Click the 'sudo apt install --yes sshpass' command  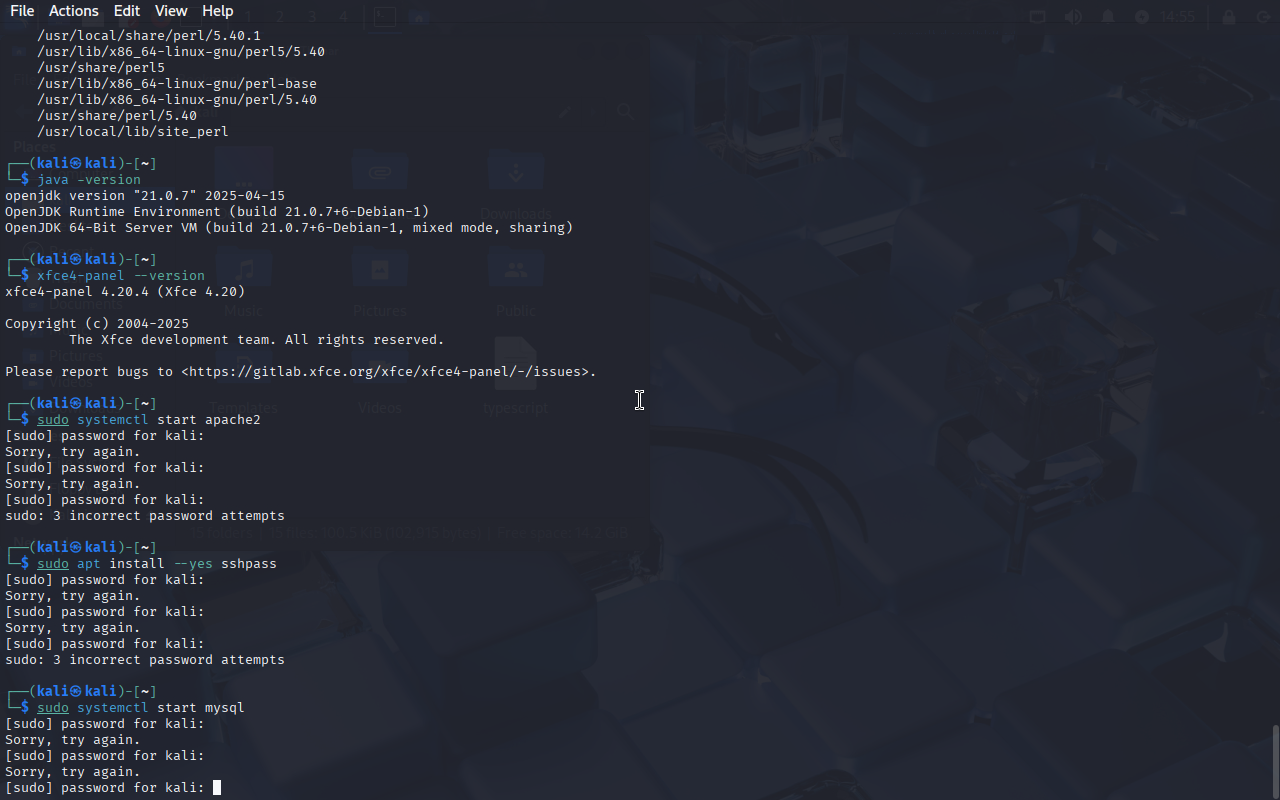(157, 564)
